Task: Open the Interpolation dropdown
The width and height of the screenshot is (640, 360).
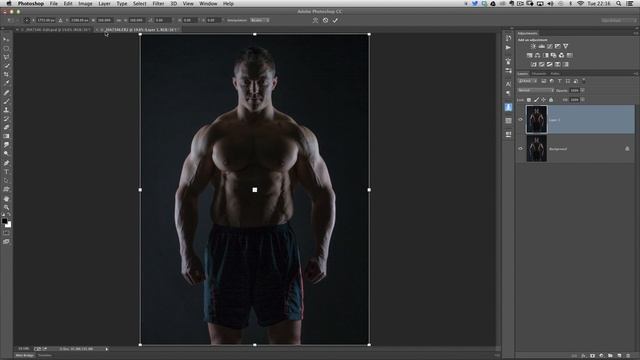Action: 260,20
